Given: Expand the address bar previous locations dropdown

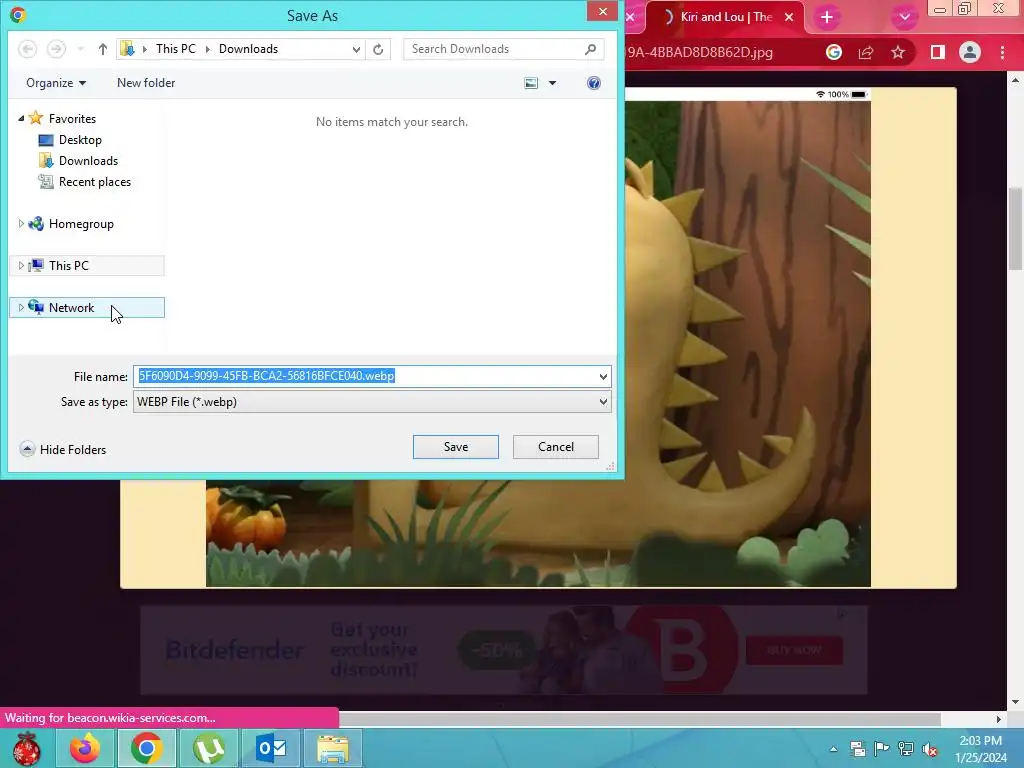Looking at the screenshot, I should pyautogui.click(x=356, y=49).
